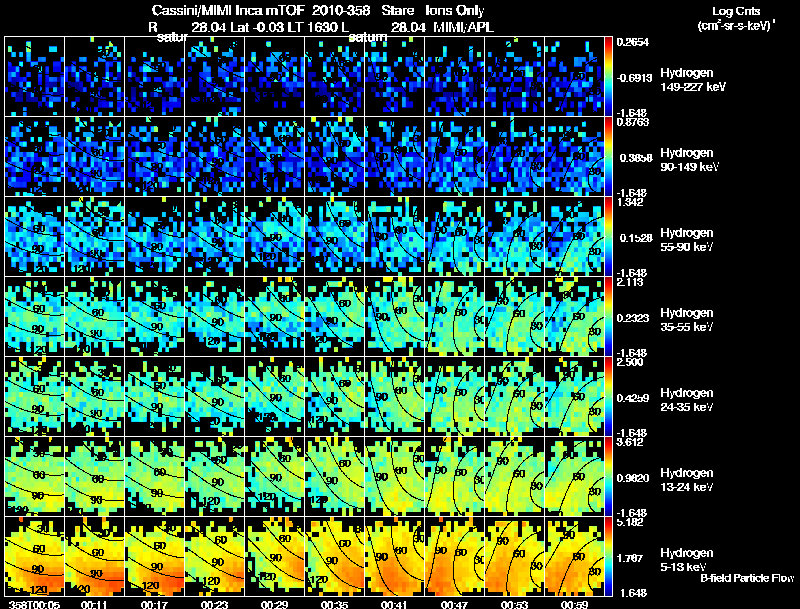Select the 35-55 keV image panel at 00:41

pos(394,316)
